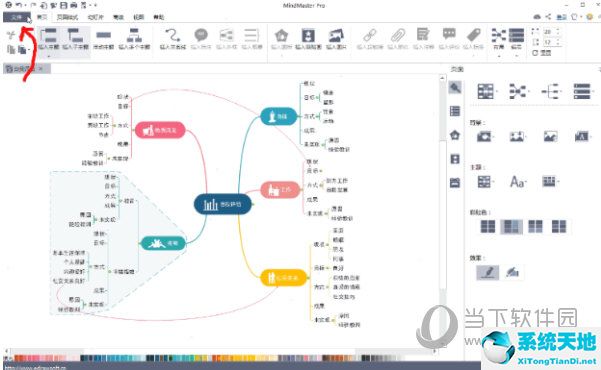Screen dimensions: 601x370
Task: Select the third rainbow color option
Action: pyautogui.click(x=535, y=227)
